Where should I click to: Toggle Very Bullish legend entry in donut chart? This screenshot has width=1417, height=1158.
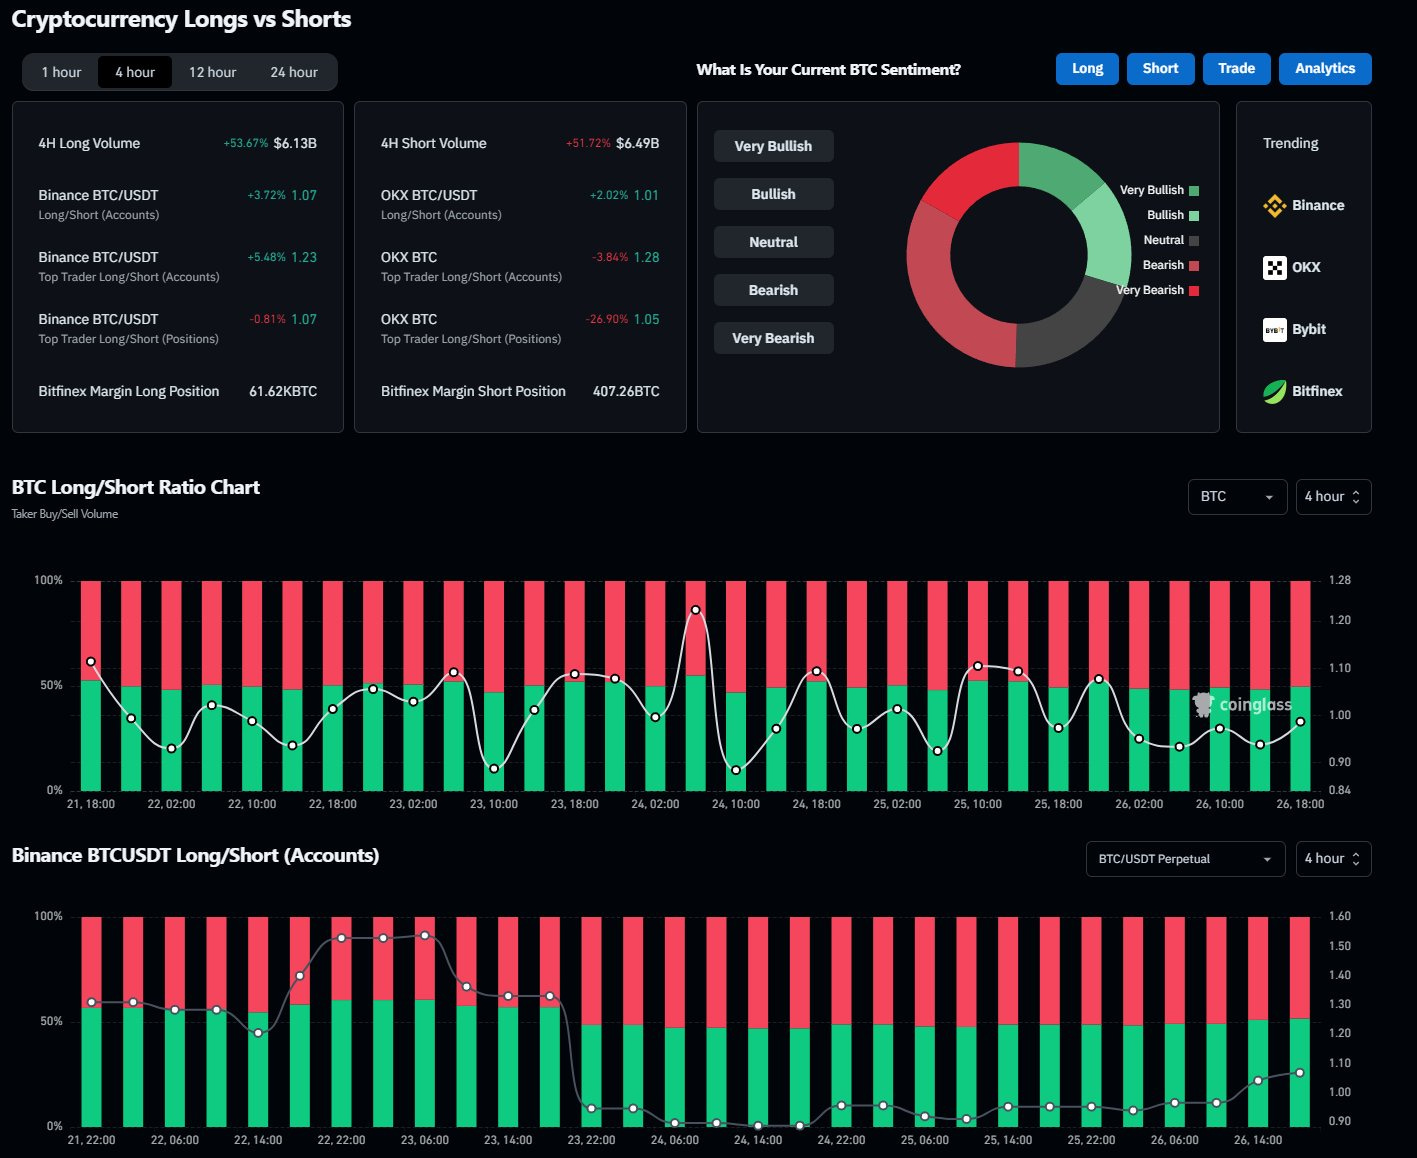point(1159,190)
